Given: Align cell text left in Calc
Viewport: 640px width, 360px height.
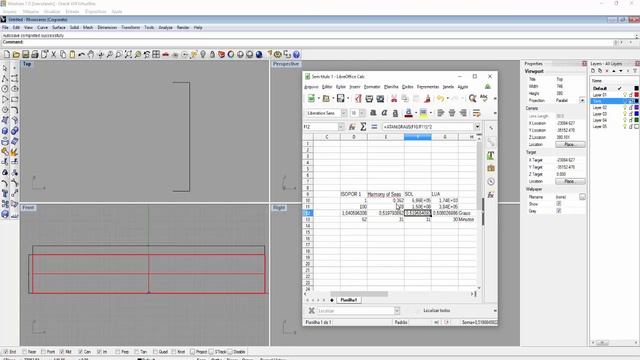Looking at the screenshot, I should [x=440, y=113].
